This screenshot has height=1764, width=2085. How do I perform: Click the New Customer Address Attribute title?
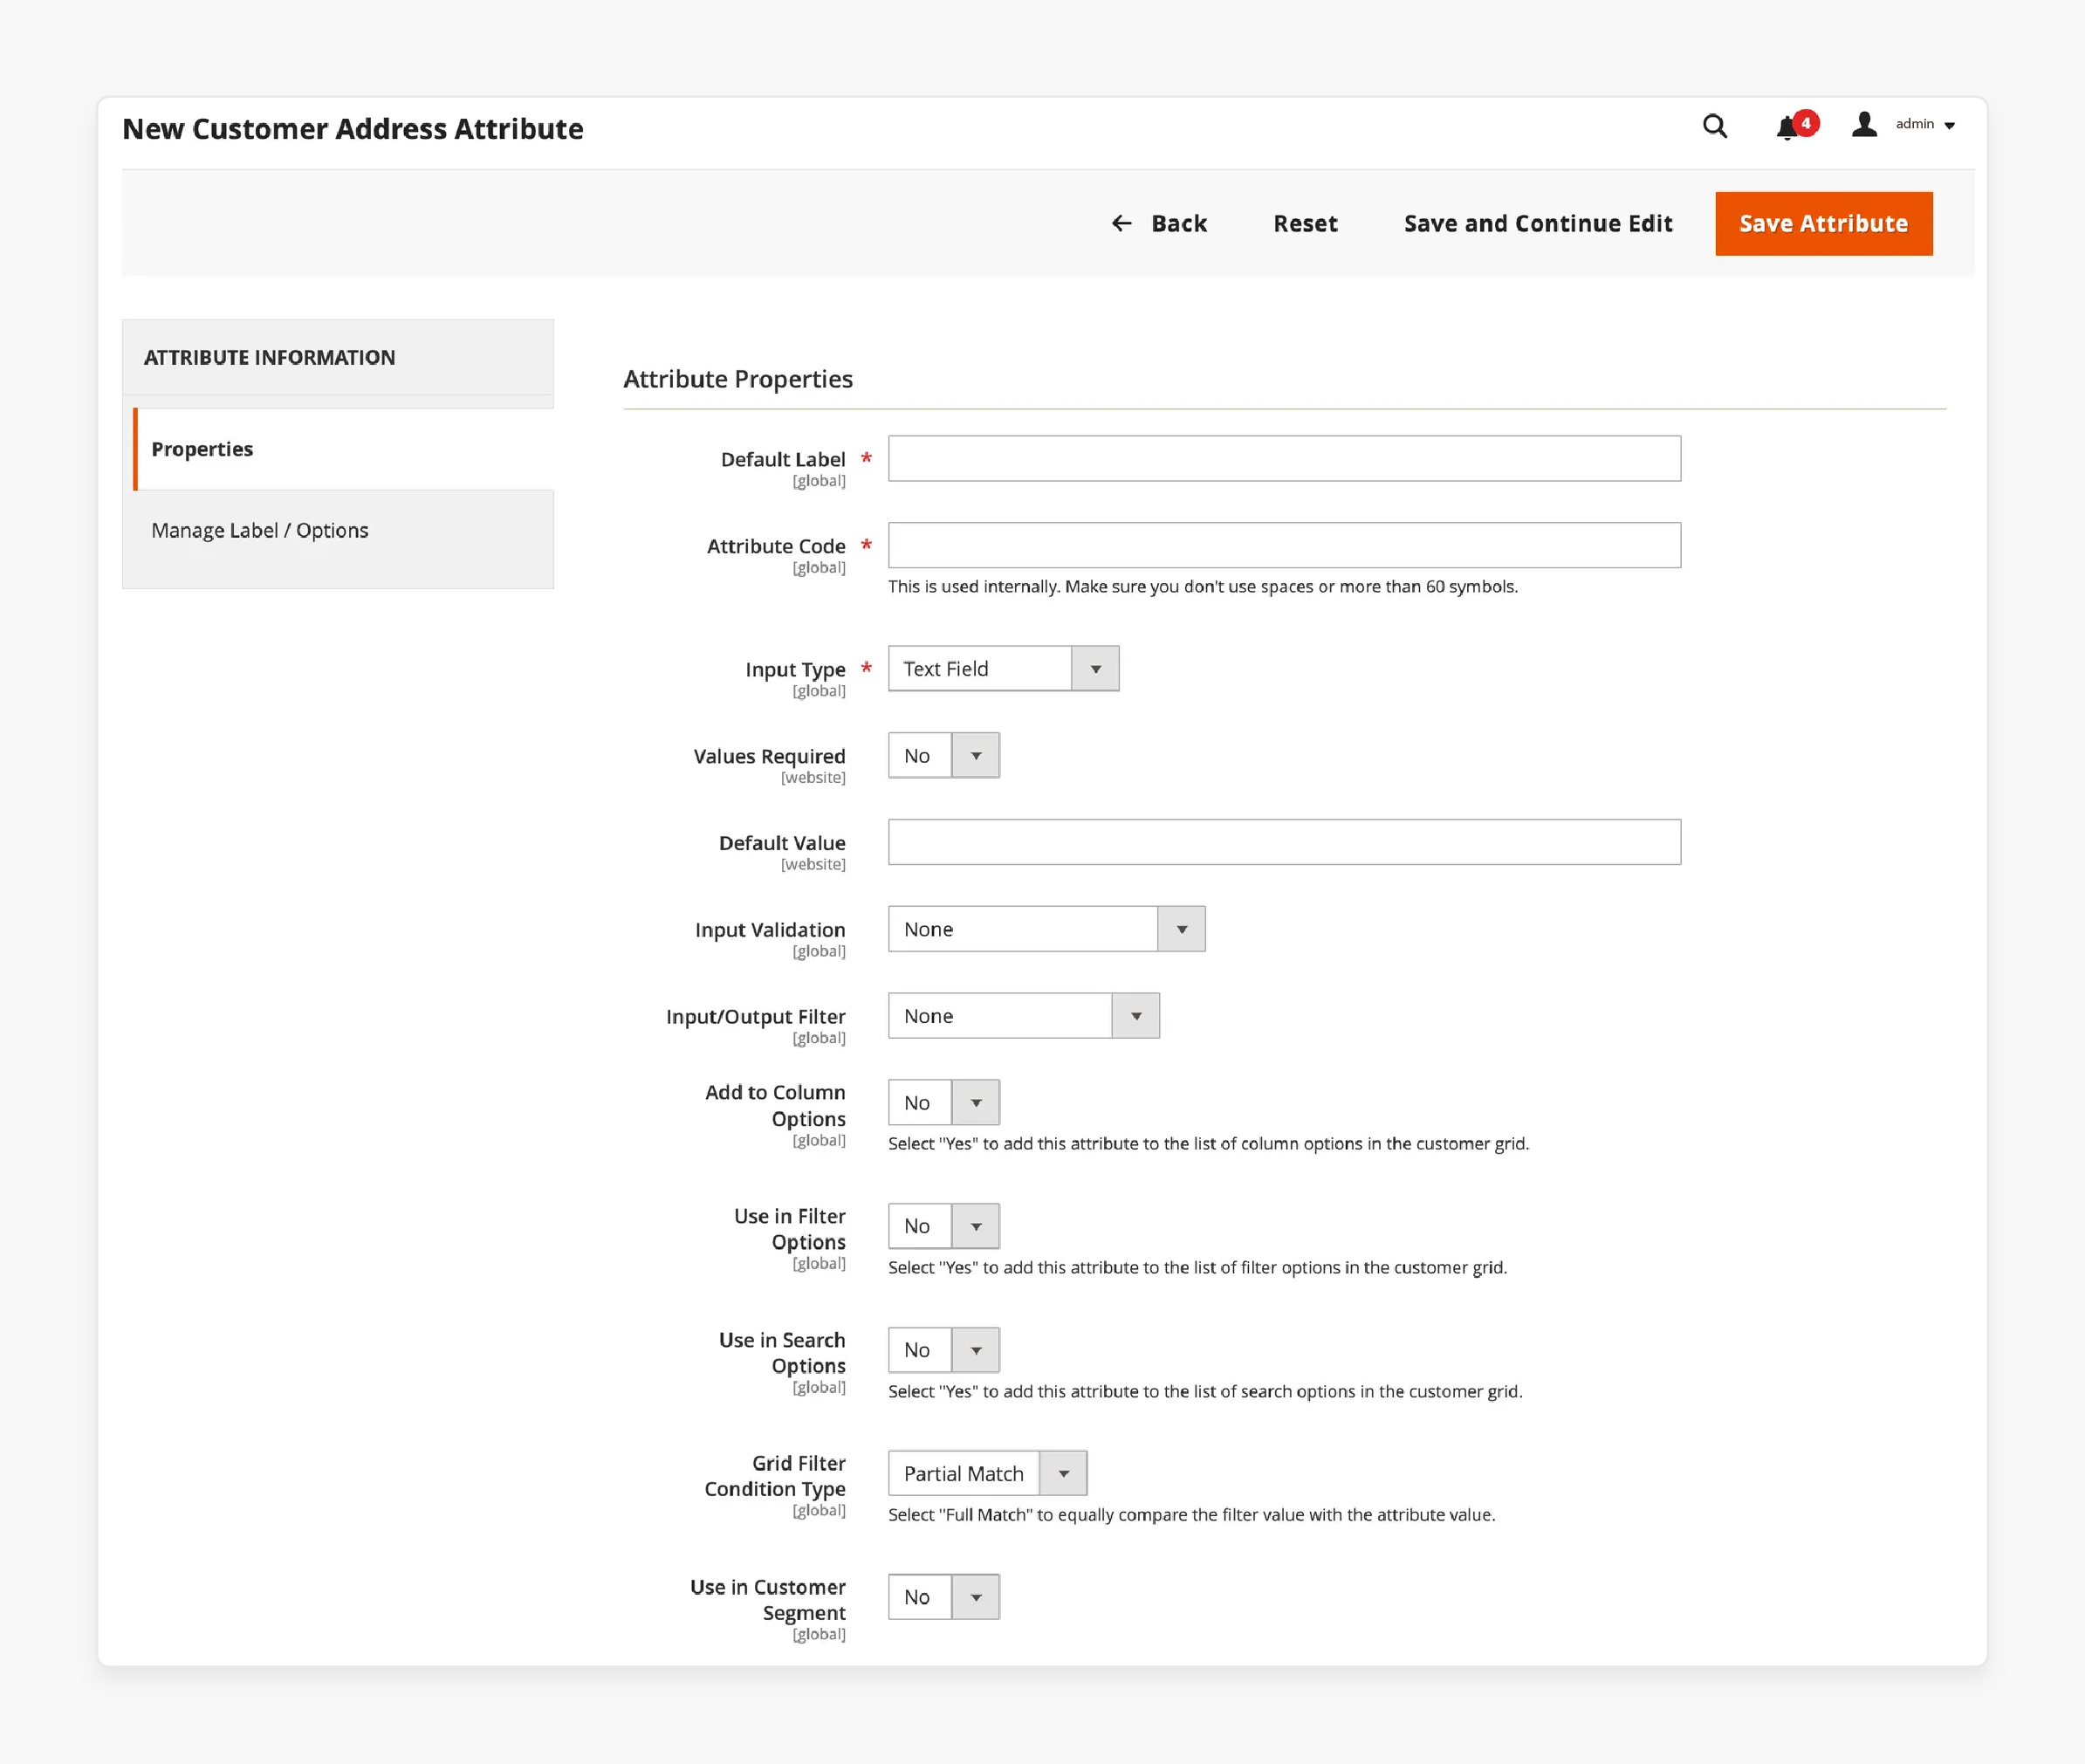coord(352,129)
